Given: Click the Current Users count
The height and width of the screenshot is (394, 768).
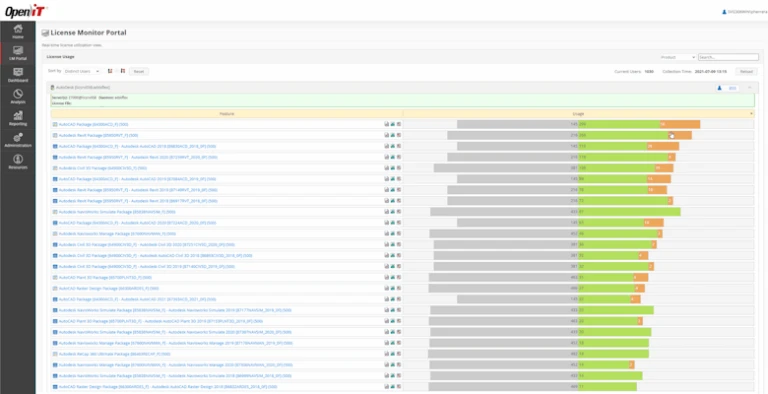Looking at the screenshot, I should pyautogui.click(x=649, y=72).
